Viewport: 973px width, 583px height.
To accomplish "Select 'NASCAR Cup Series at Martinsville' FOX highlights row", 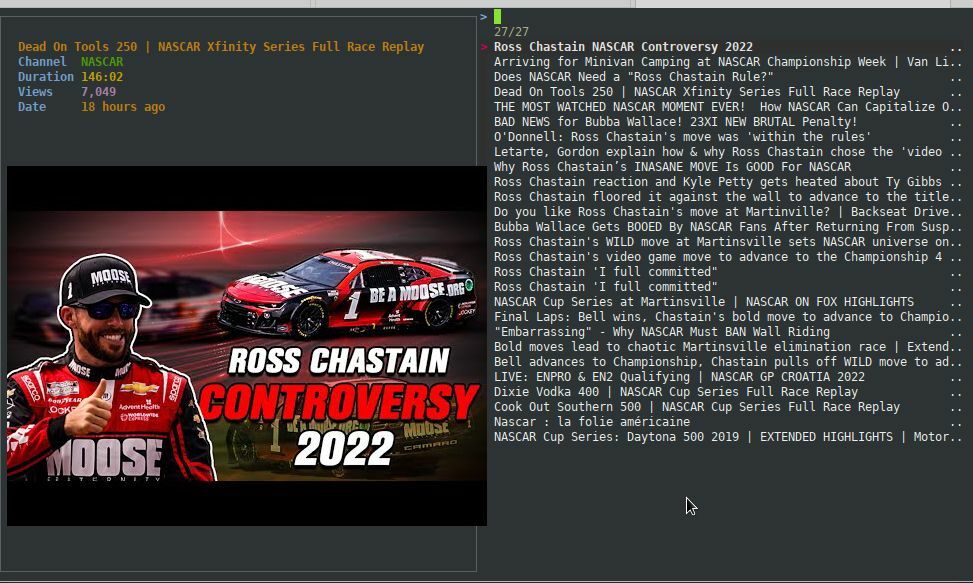I will pos(727,302).
